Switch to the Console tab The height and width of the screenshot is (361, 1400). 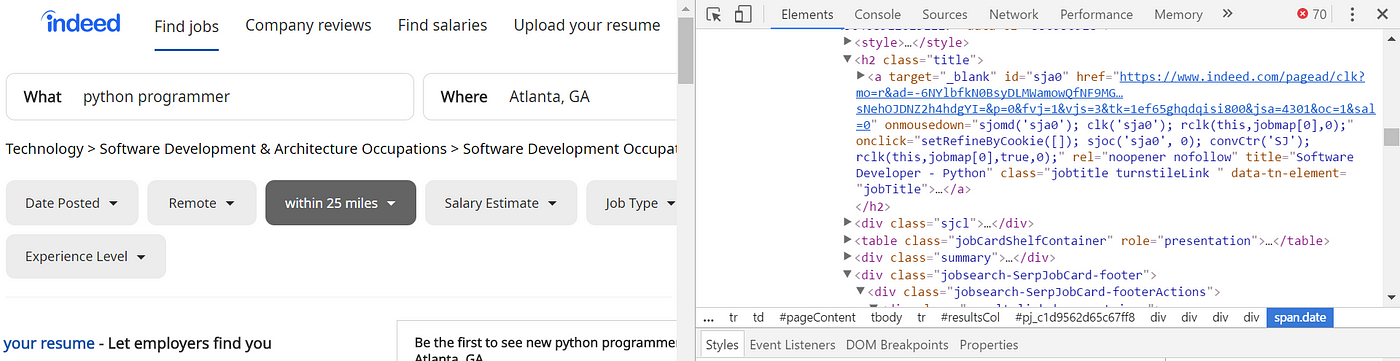[877, 14]
